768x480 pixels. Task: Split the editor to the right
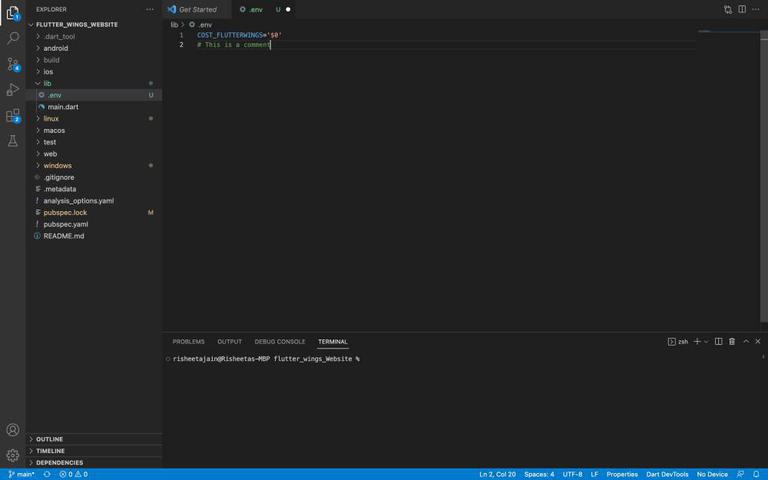(742, 9)
